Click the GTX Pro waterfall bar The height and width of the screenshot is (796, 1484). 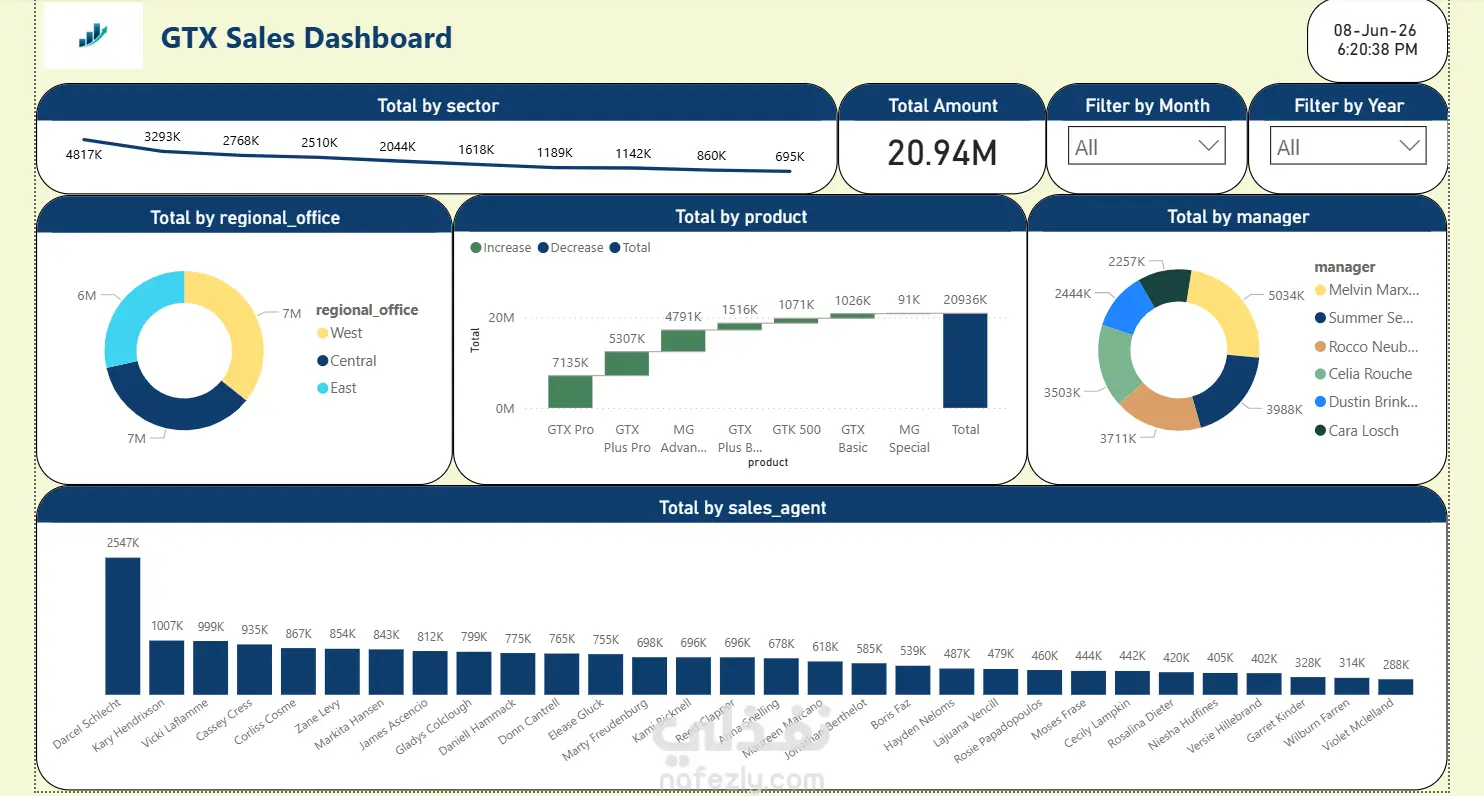[570, 391]
